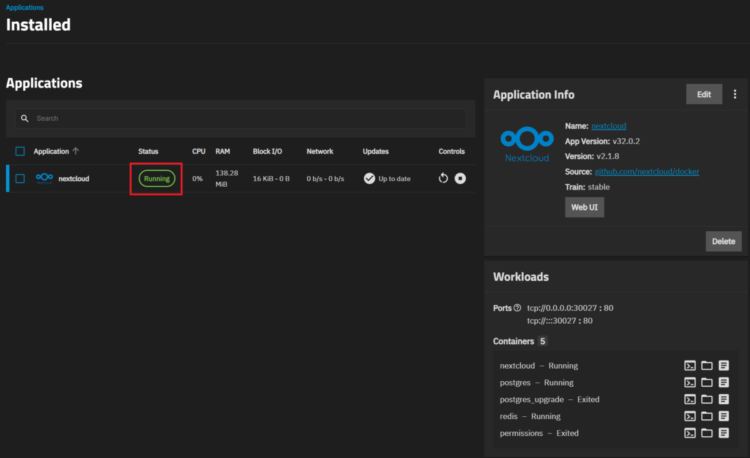View logs for postgres_upgrade container
This screenshot has width=750, height=458.
724,399
